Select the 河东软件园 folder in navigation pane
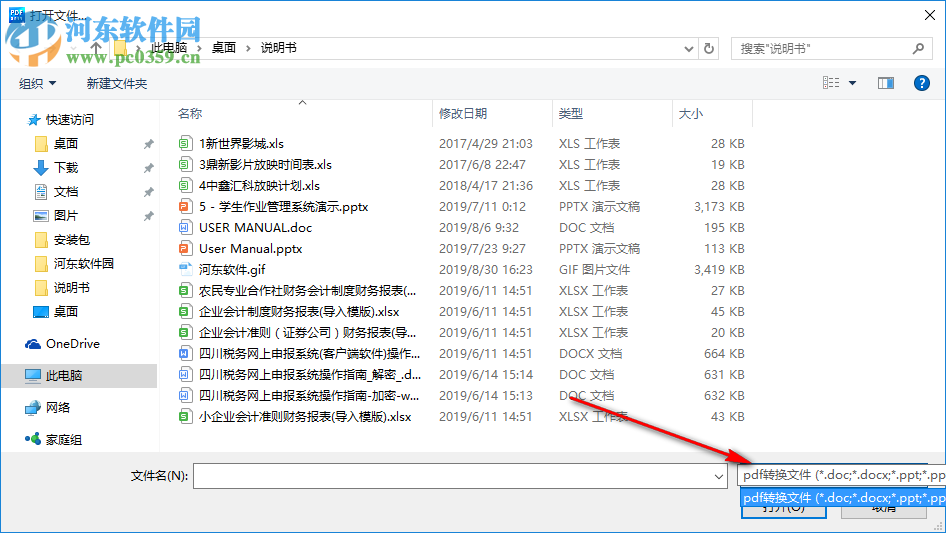 click(x=84, y=263)
